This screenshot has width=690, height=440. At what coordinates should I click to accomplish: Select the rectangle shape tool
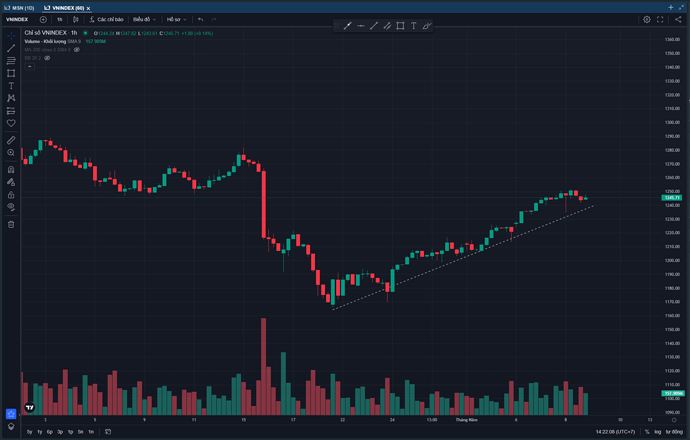point(11,73)
